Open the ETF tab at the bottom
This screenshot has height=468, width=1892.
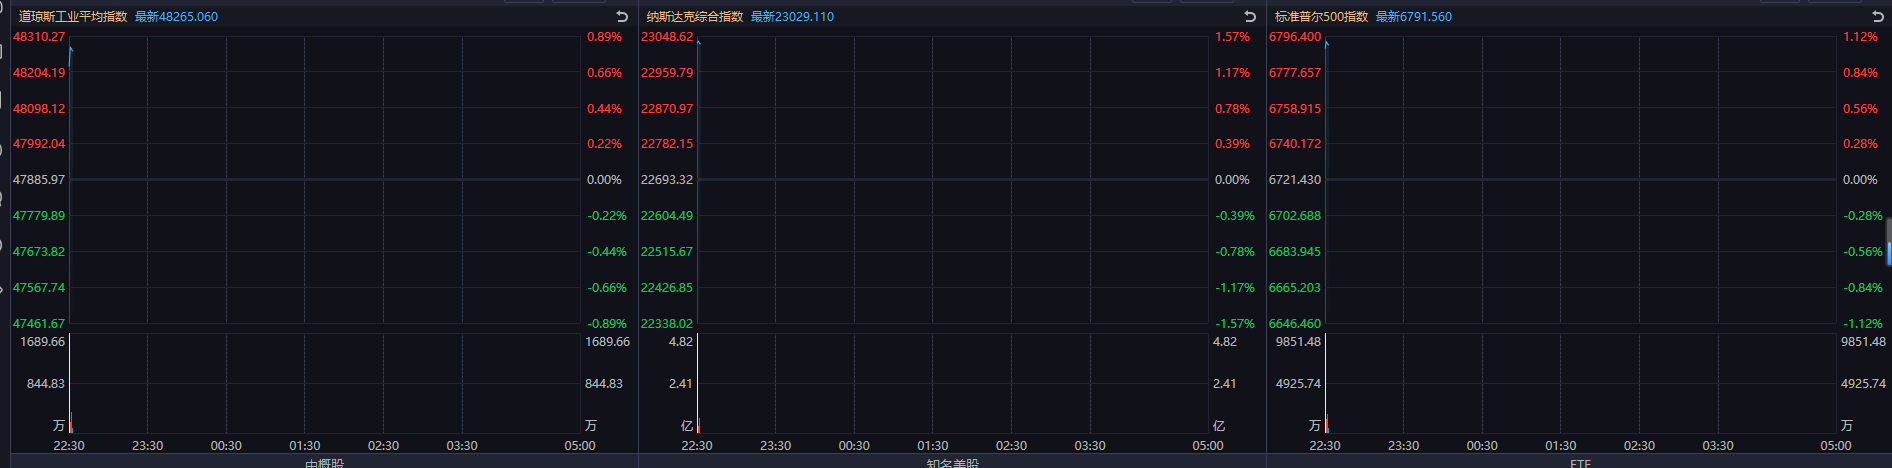pyautogui.click(x=1580, y=464)
